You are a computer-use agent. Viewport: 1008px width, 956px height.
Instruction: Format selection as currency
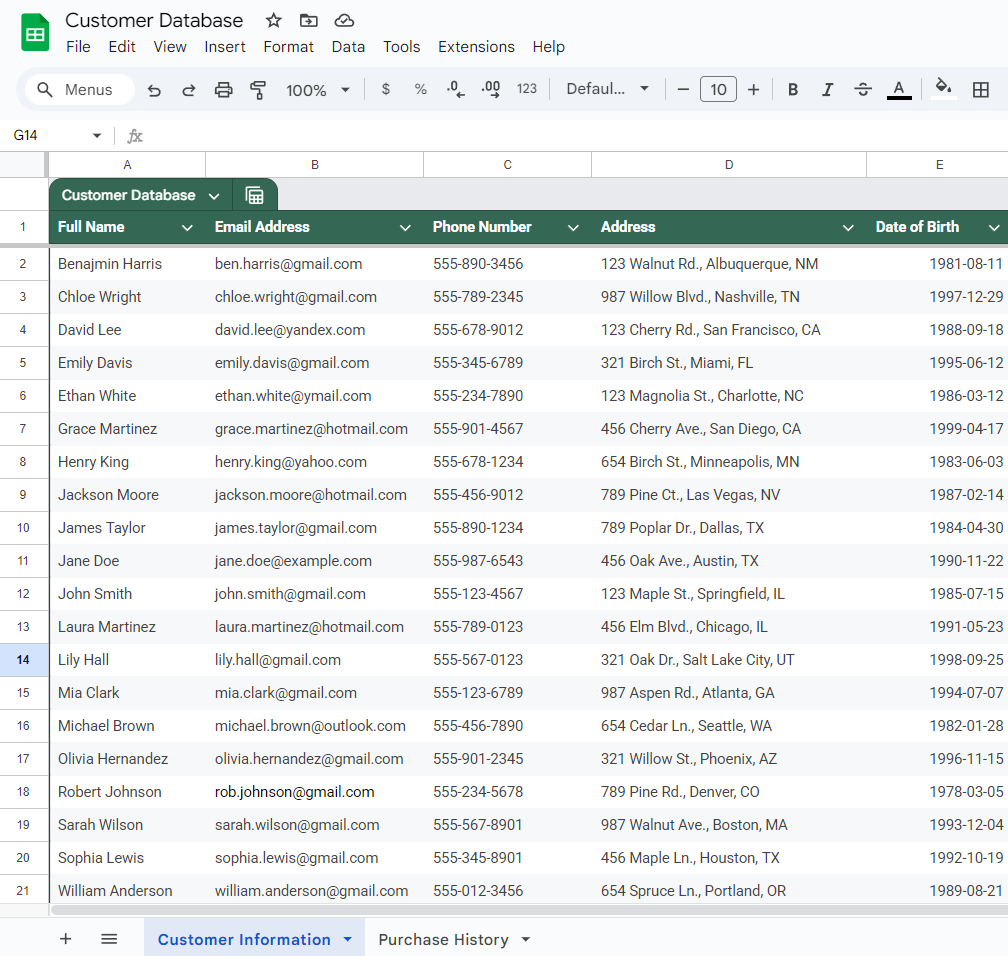pyautogui.click(x=386, y=90)
